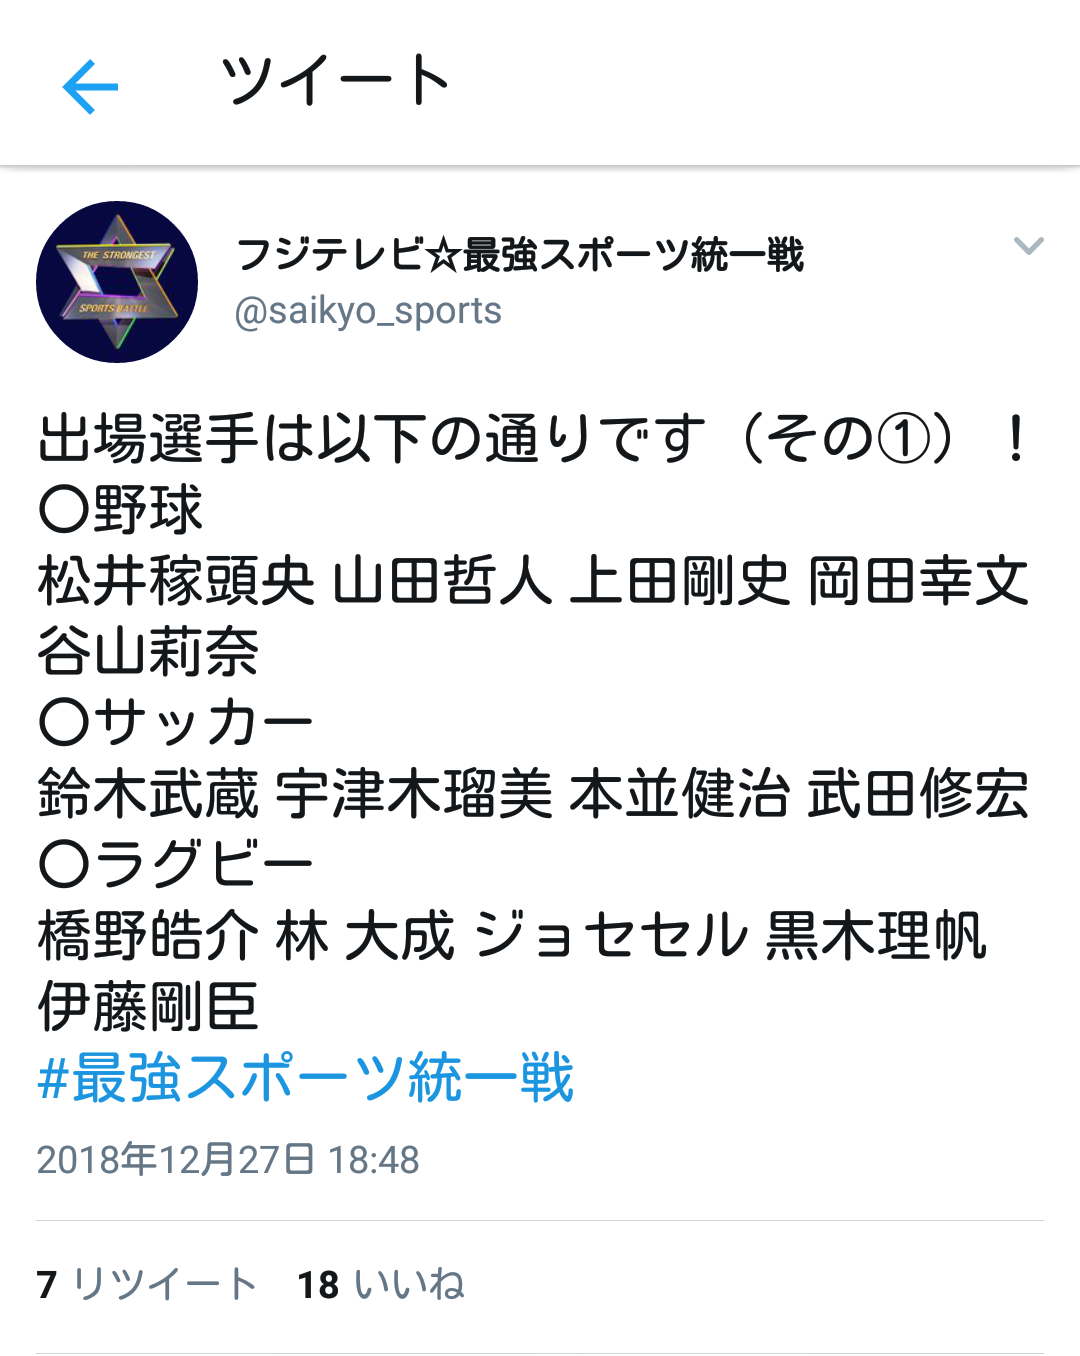Select the name 鈴木武蔵 in the tweet
This screenshot has width=1080, height=1356.
click(148, 794)
